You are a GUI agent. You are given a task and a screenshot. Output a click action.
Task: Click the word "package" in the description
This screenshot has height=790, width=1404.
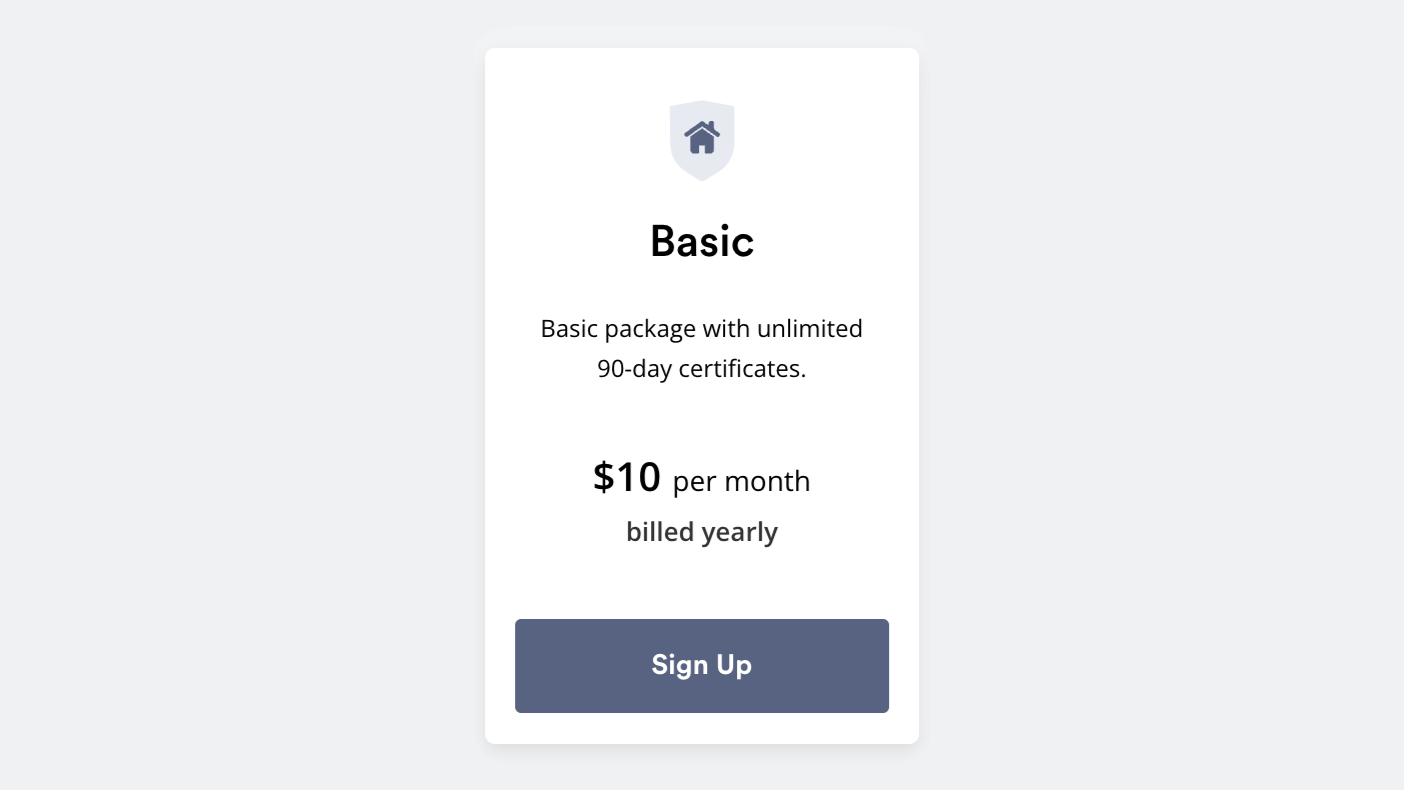tap(650, 329)
